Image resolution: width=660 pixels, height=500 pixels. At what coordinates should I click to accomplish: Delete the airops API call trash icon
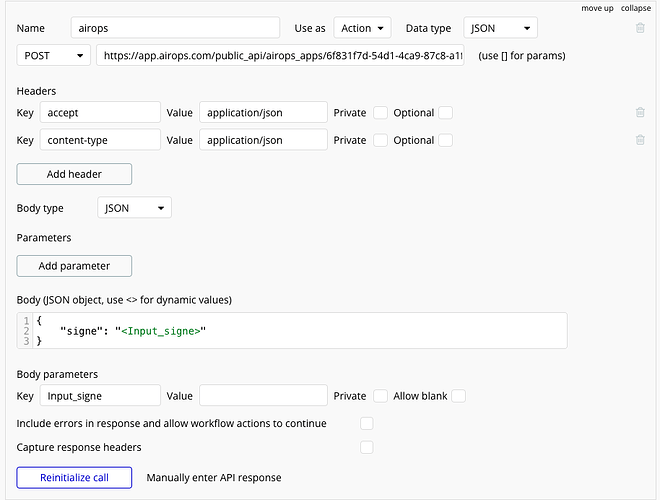click(x=640, y=28)
